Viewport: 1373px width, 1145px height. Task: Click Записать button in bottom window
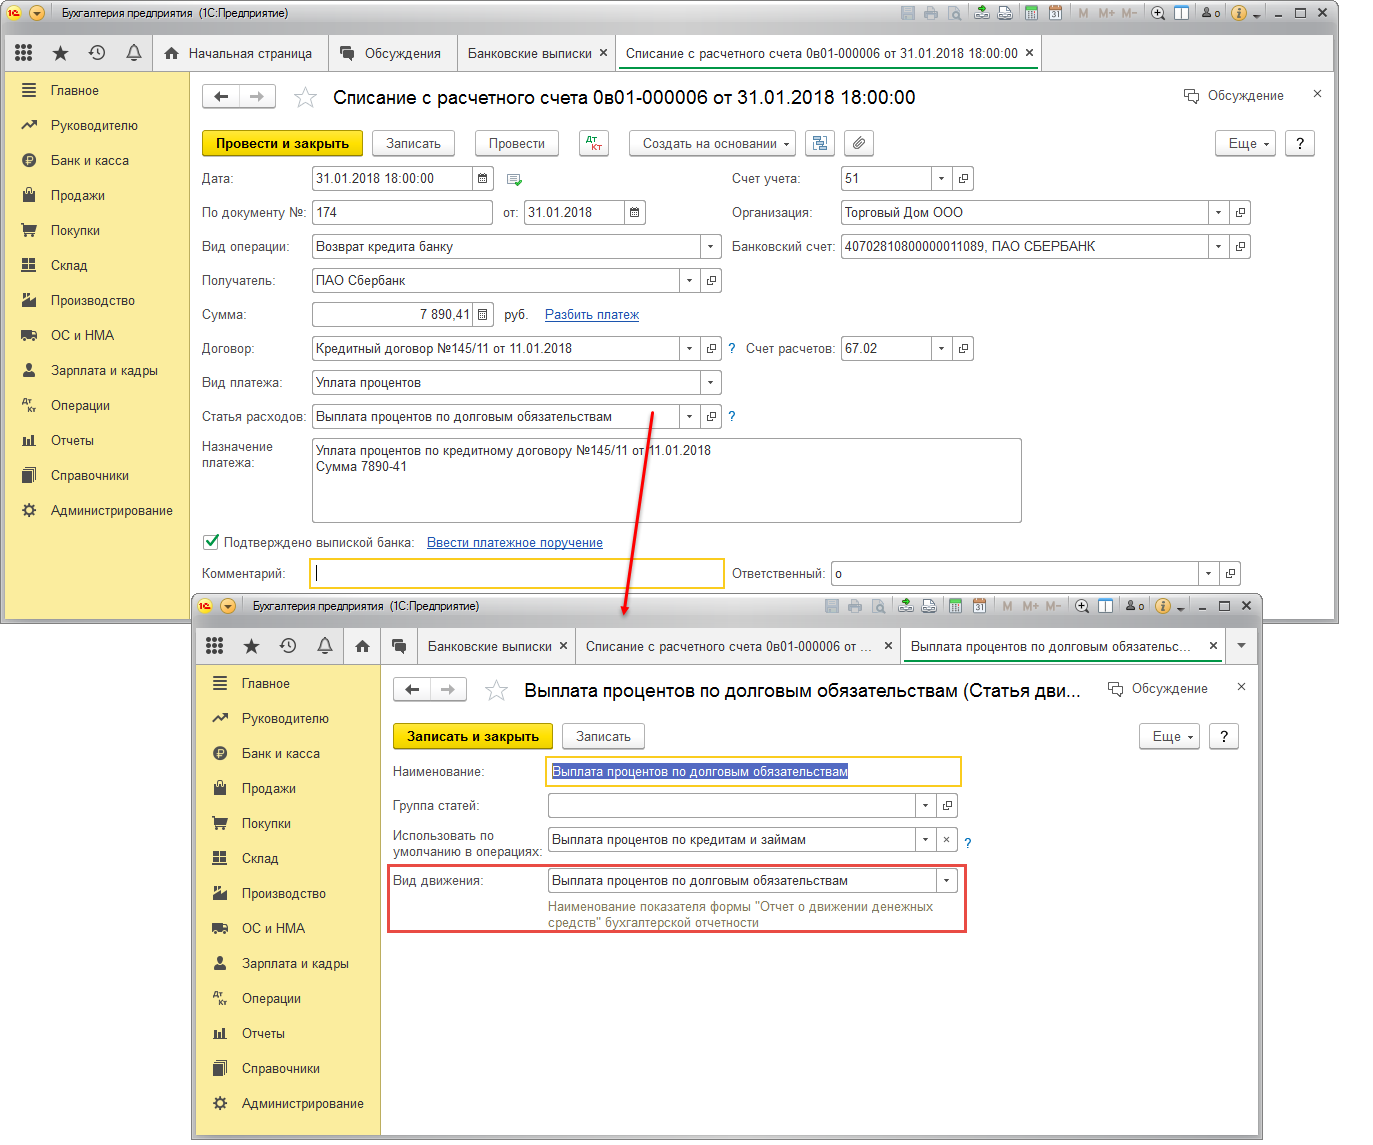(603, 736)
